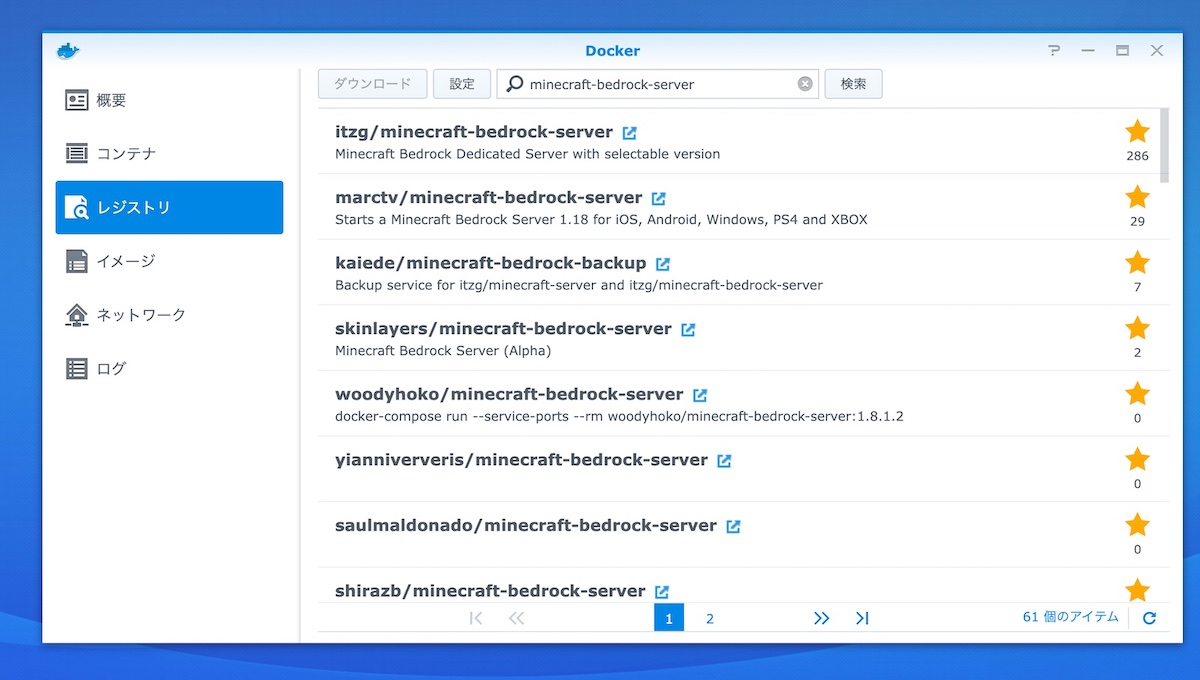Open the コンテナ container section
Viewport: 1200px width, 680px height.
[x=169, y=154]
